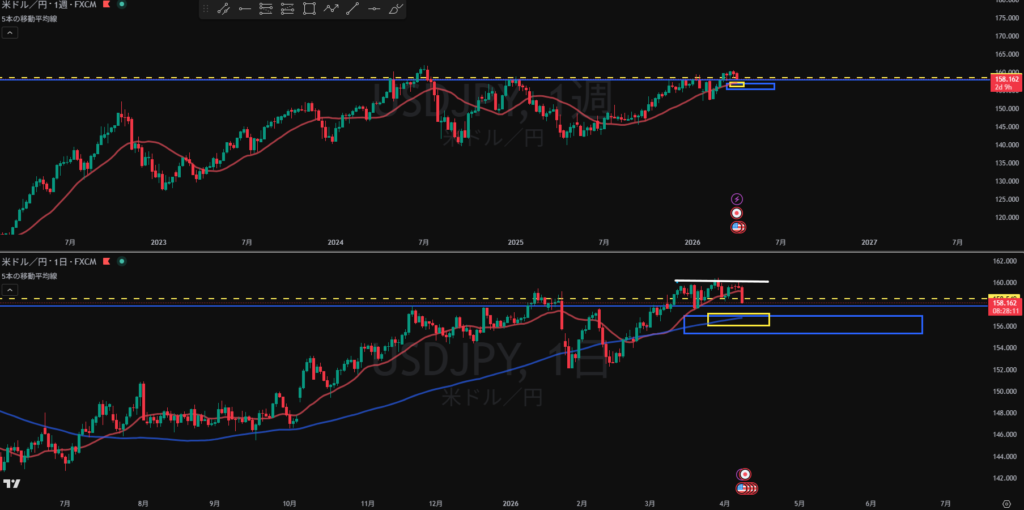The height and width of the screenshot is (510, 1024).
Task: Select the zigzag path drawing tool
Action: 331,9
